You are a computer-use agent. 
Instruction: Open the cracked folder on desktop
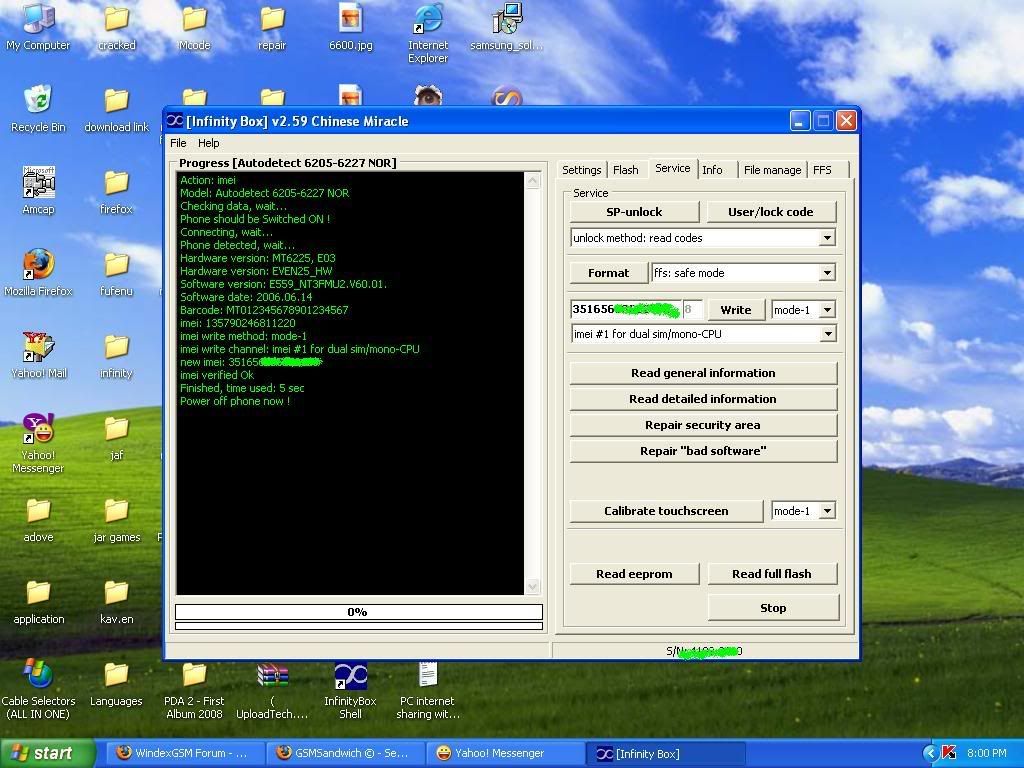pyautogui.click(x=116, y=26)
